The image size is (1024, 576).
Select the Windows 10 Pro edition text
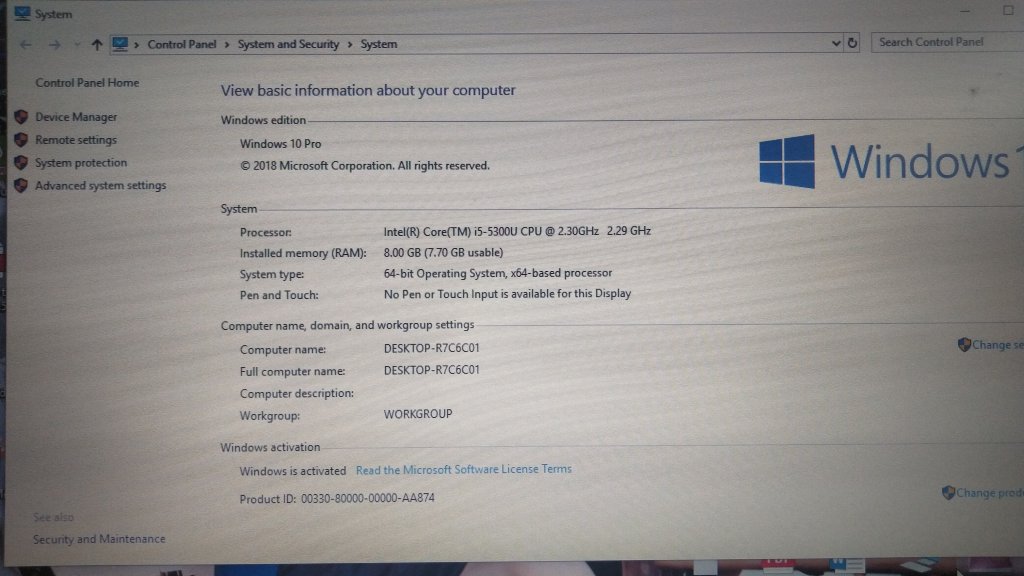tap(280, 144)
